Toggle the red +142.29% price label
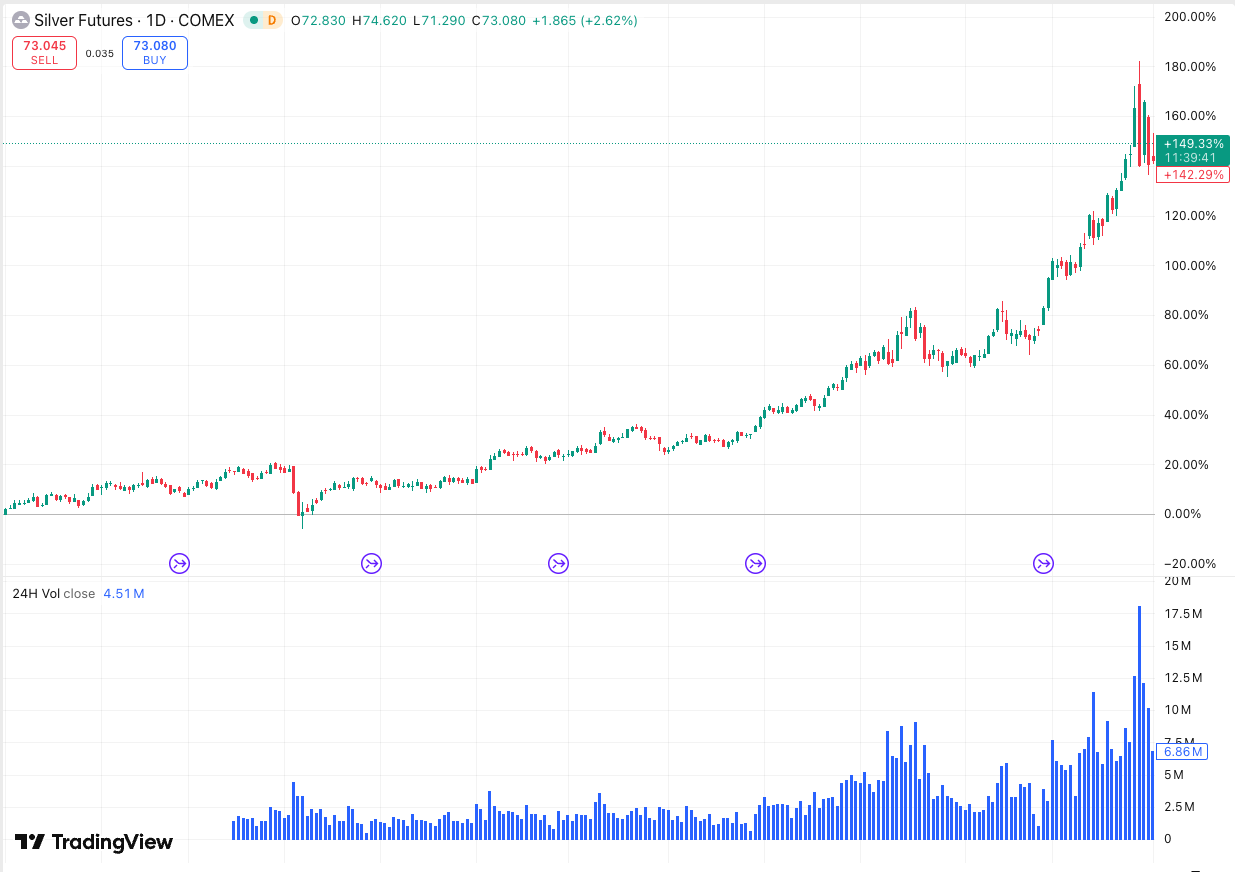 (x=1193, y=174)
